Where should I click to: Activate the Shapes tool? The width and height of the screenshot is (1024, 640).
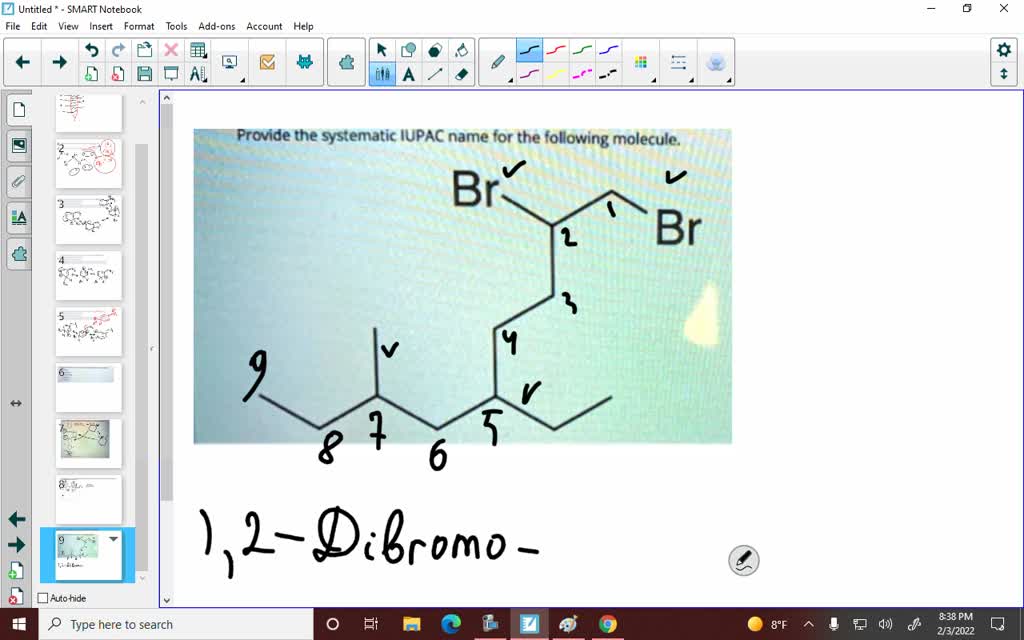(409, 48)
